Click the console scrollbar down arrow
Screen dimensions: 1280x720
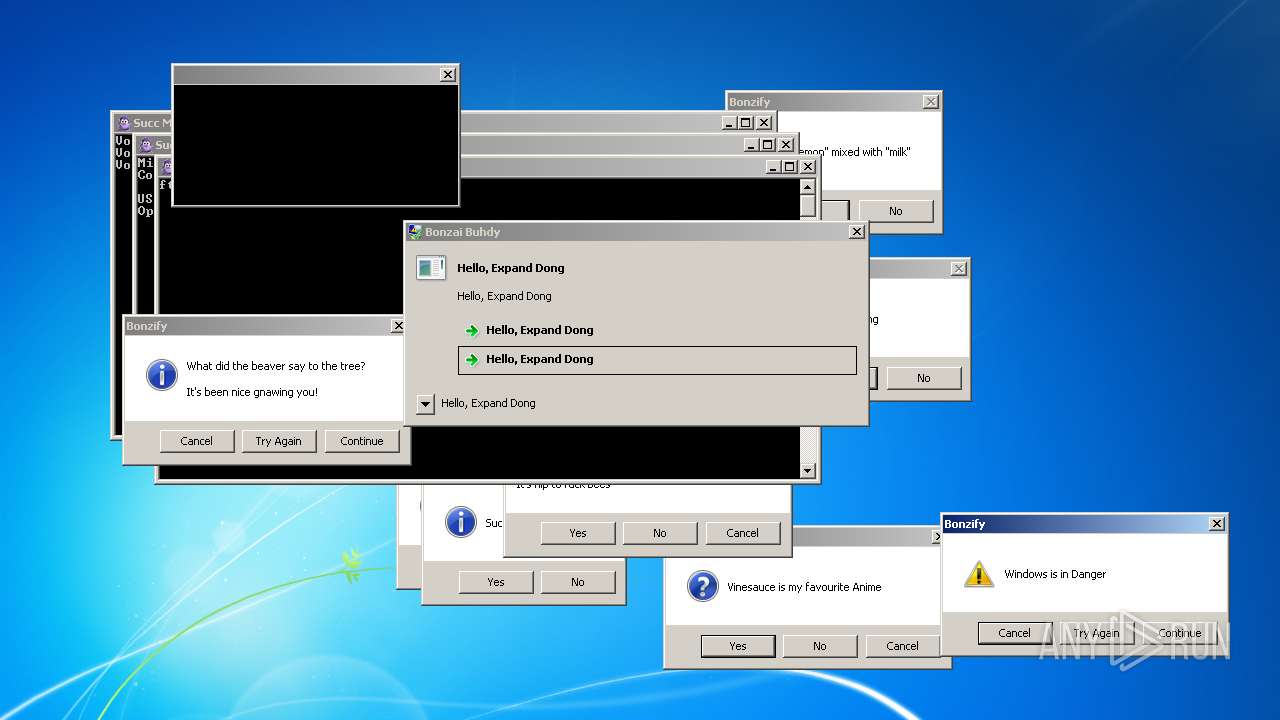coord(808,471)
